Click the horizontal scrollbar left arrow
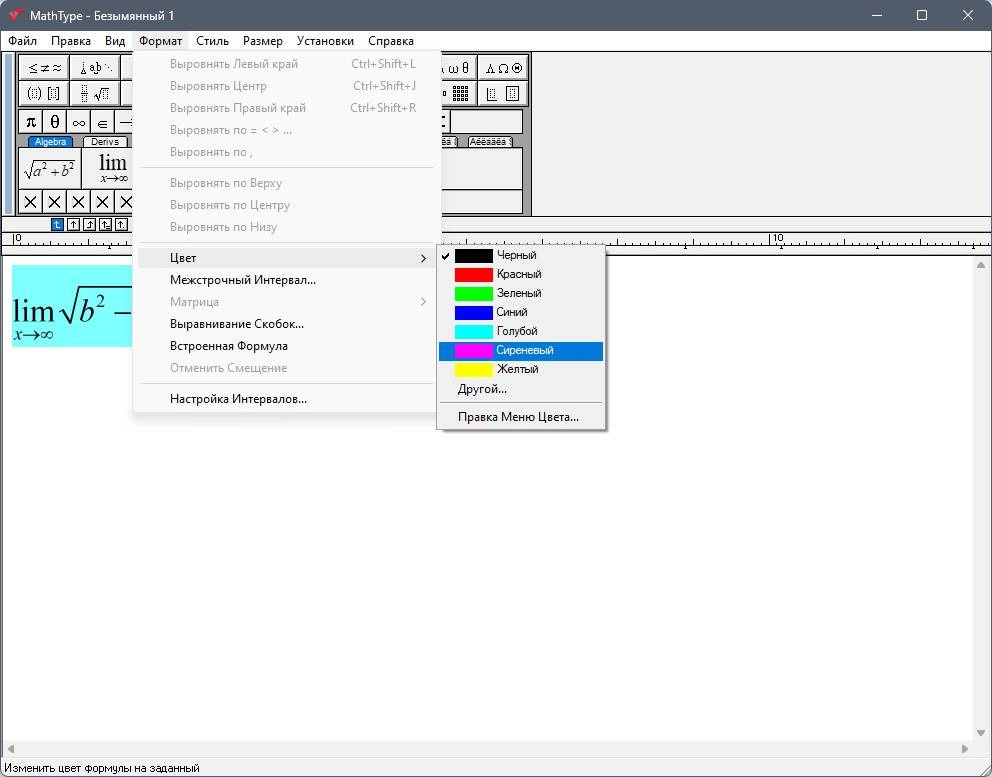This screenshot has width=992, height=777. 11,749
